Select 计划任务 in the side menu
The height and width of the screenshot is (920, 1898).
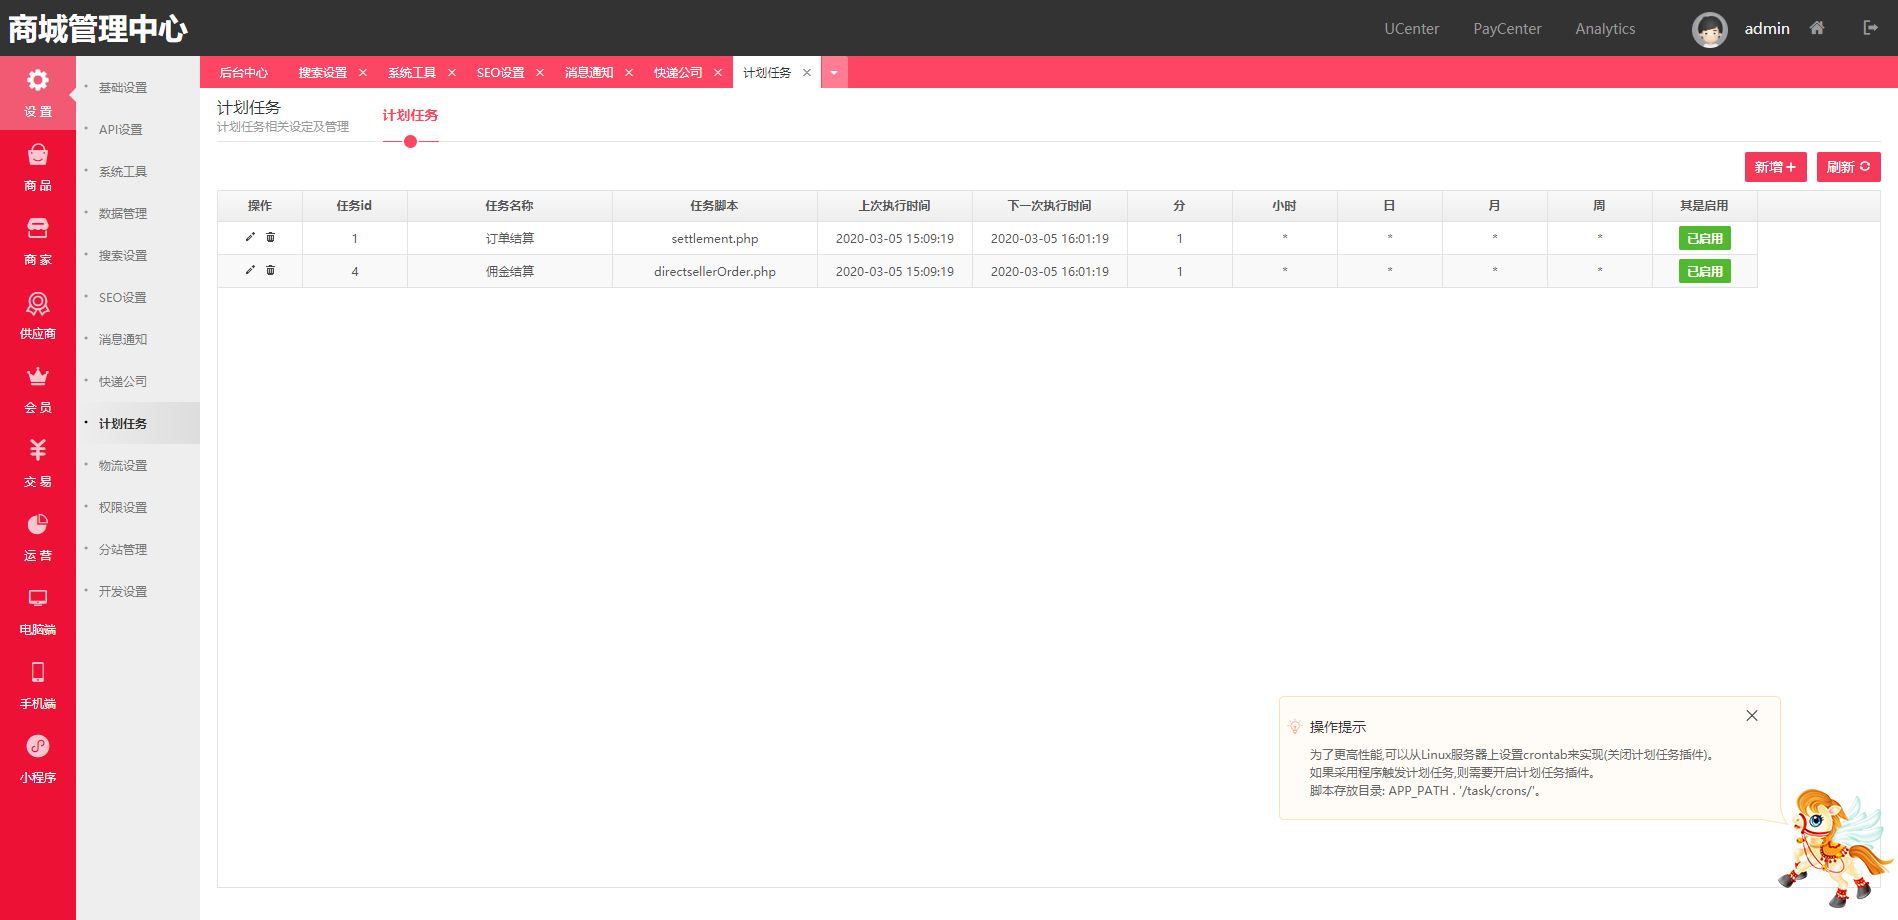[123, 424]
